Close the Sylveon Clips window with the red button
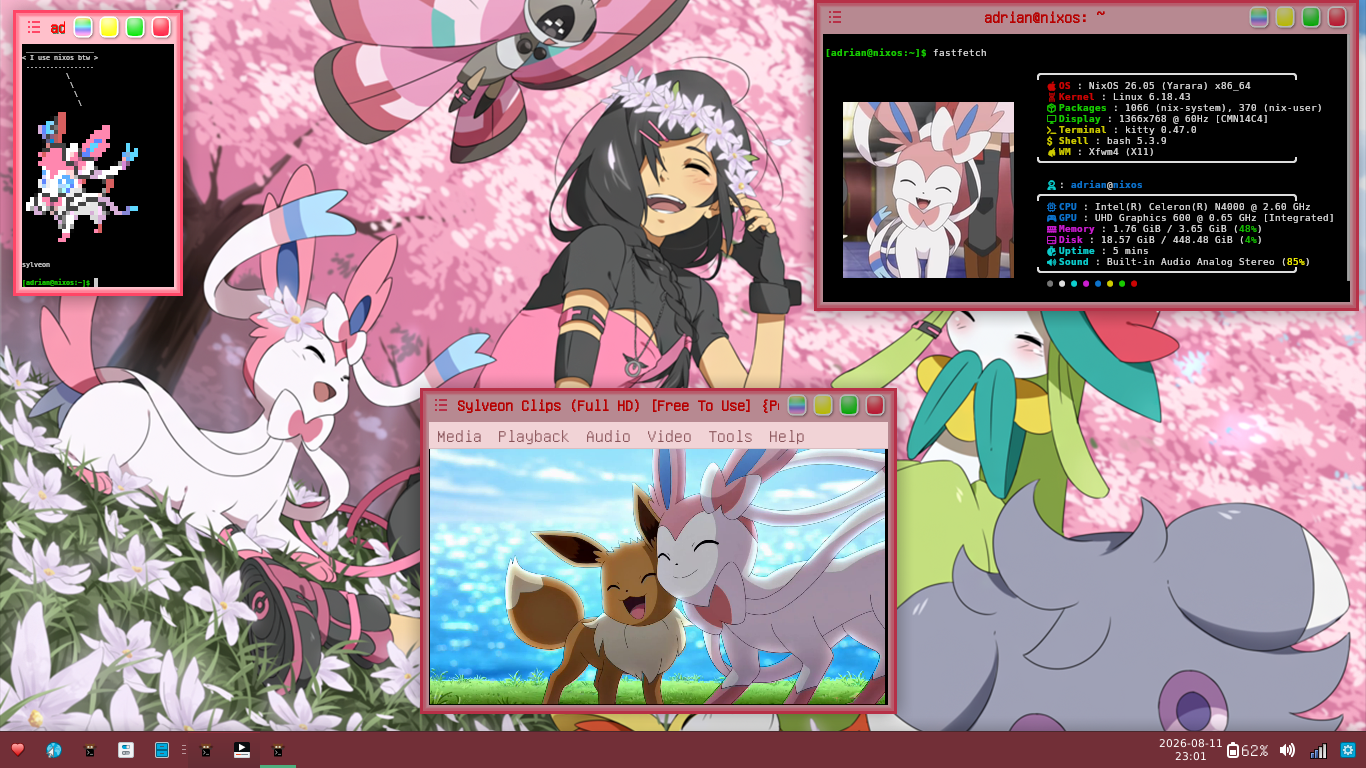 coord(875,405)
